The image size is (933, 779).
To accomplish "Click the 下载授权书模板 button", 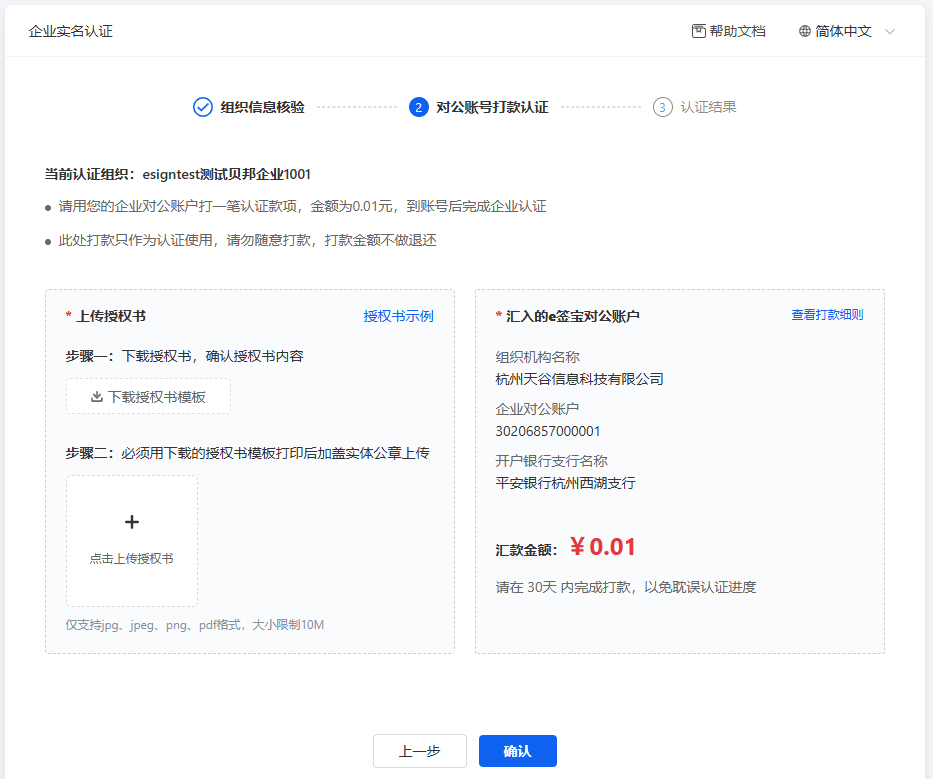I will 149,397.
